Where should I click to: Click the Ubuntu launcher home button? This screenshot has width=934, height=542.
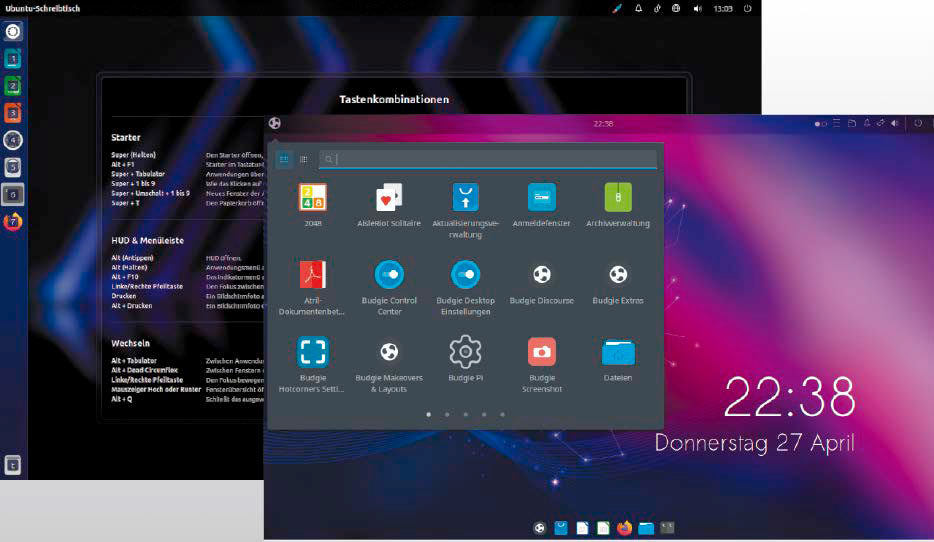coord(13,32)
